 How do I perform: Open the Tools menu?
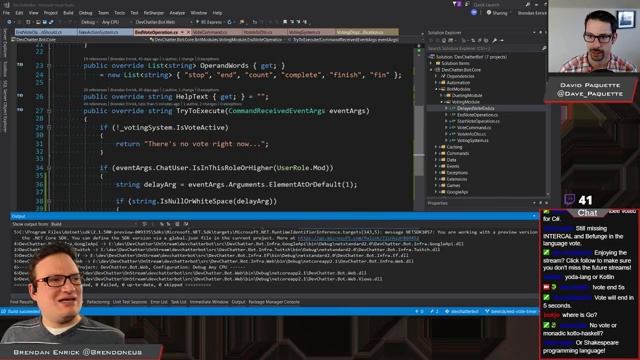[x=120, y=13]
